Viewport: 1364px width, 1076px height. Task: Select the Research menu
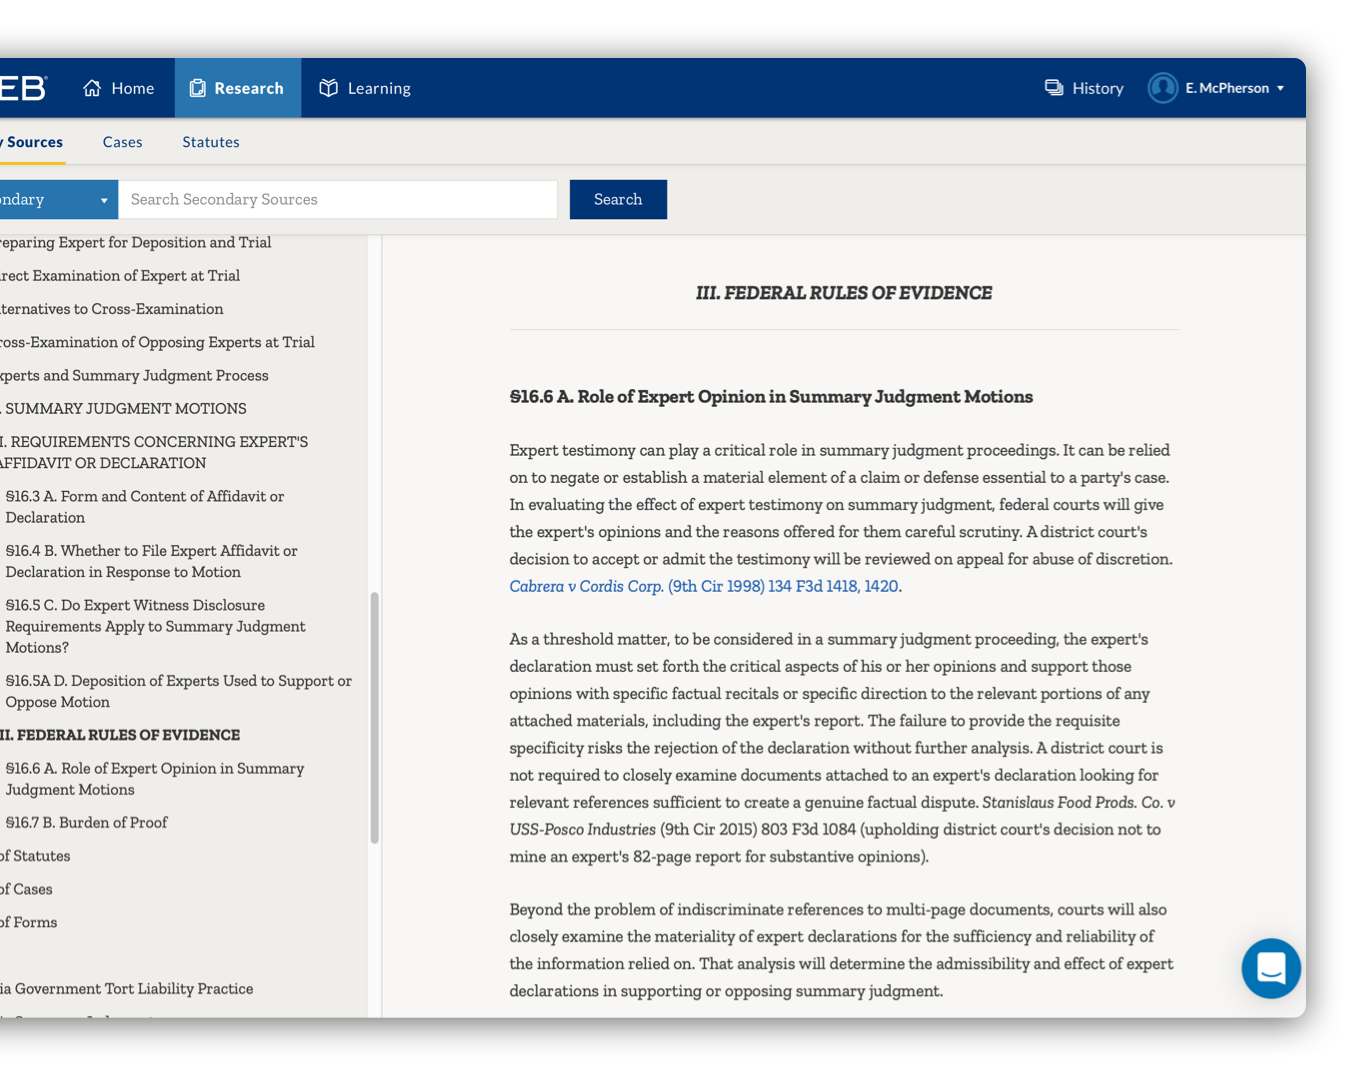(x=237, y=88)
